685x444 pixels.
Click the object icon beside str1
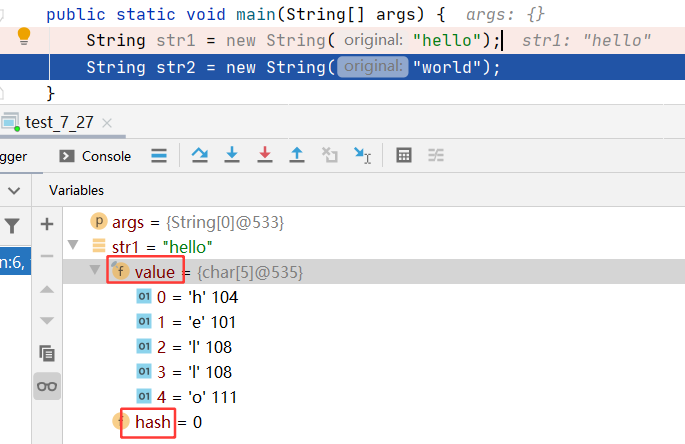coord(99,246)
